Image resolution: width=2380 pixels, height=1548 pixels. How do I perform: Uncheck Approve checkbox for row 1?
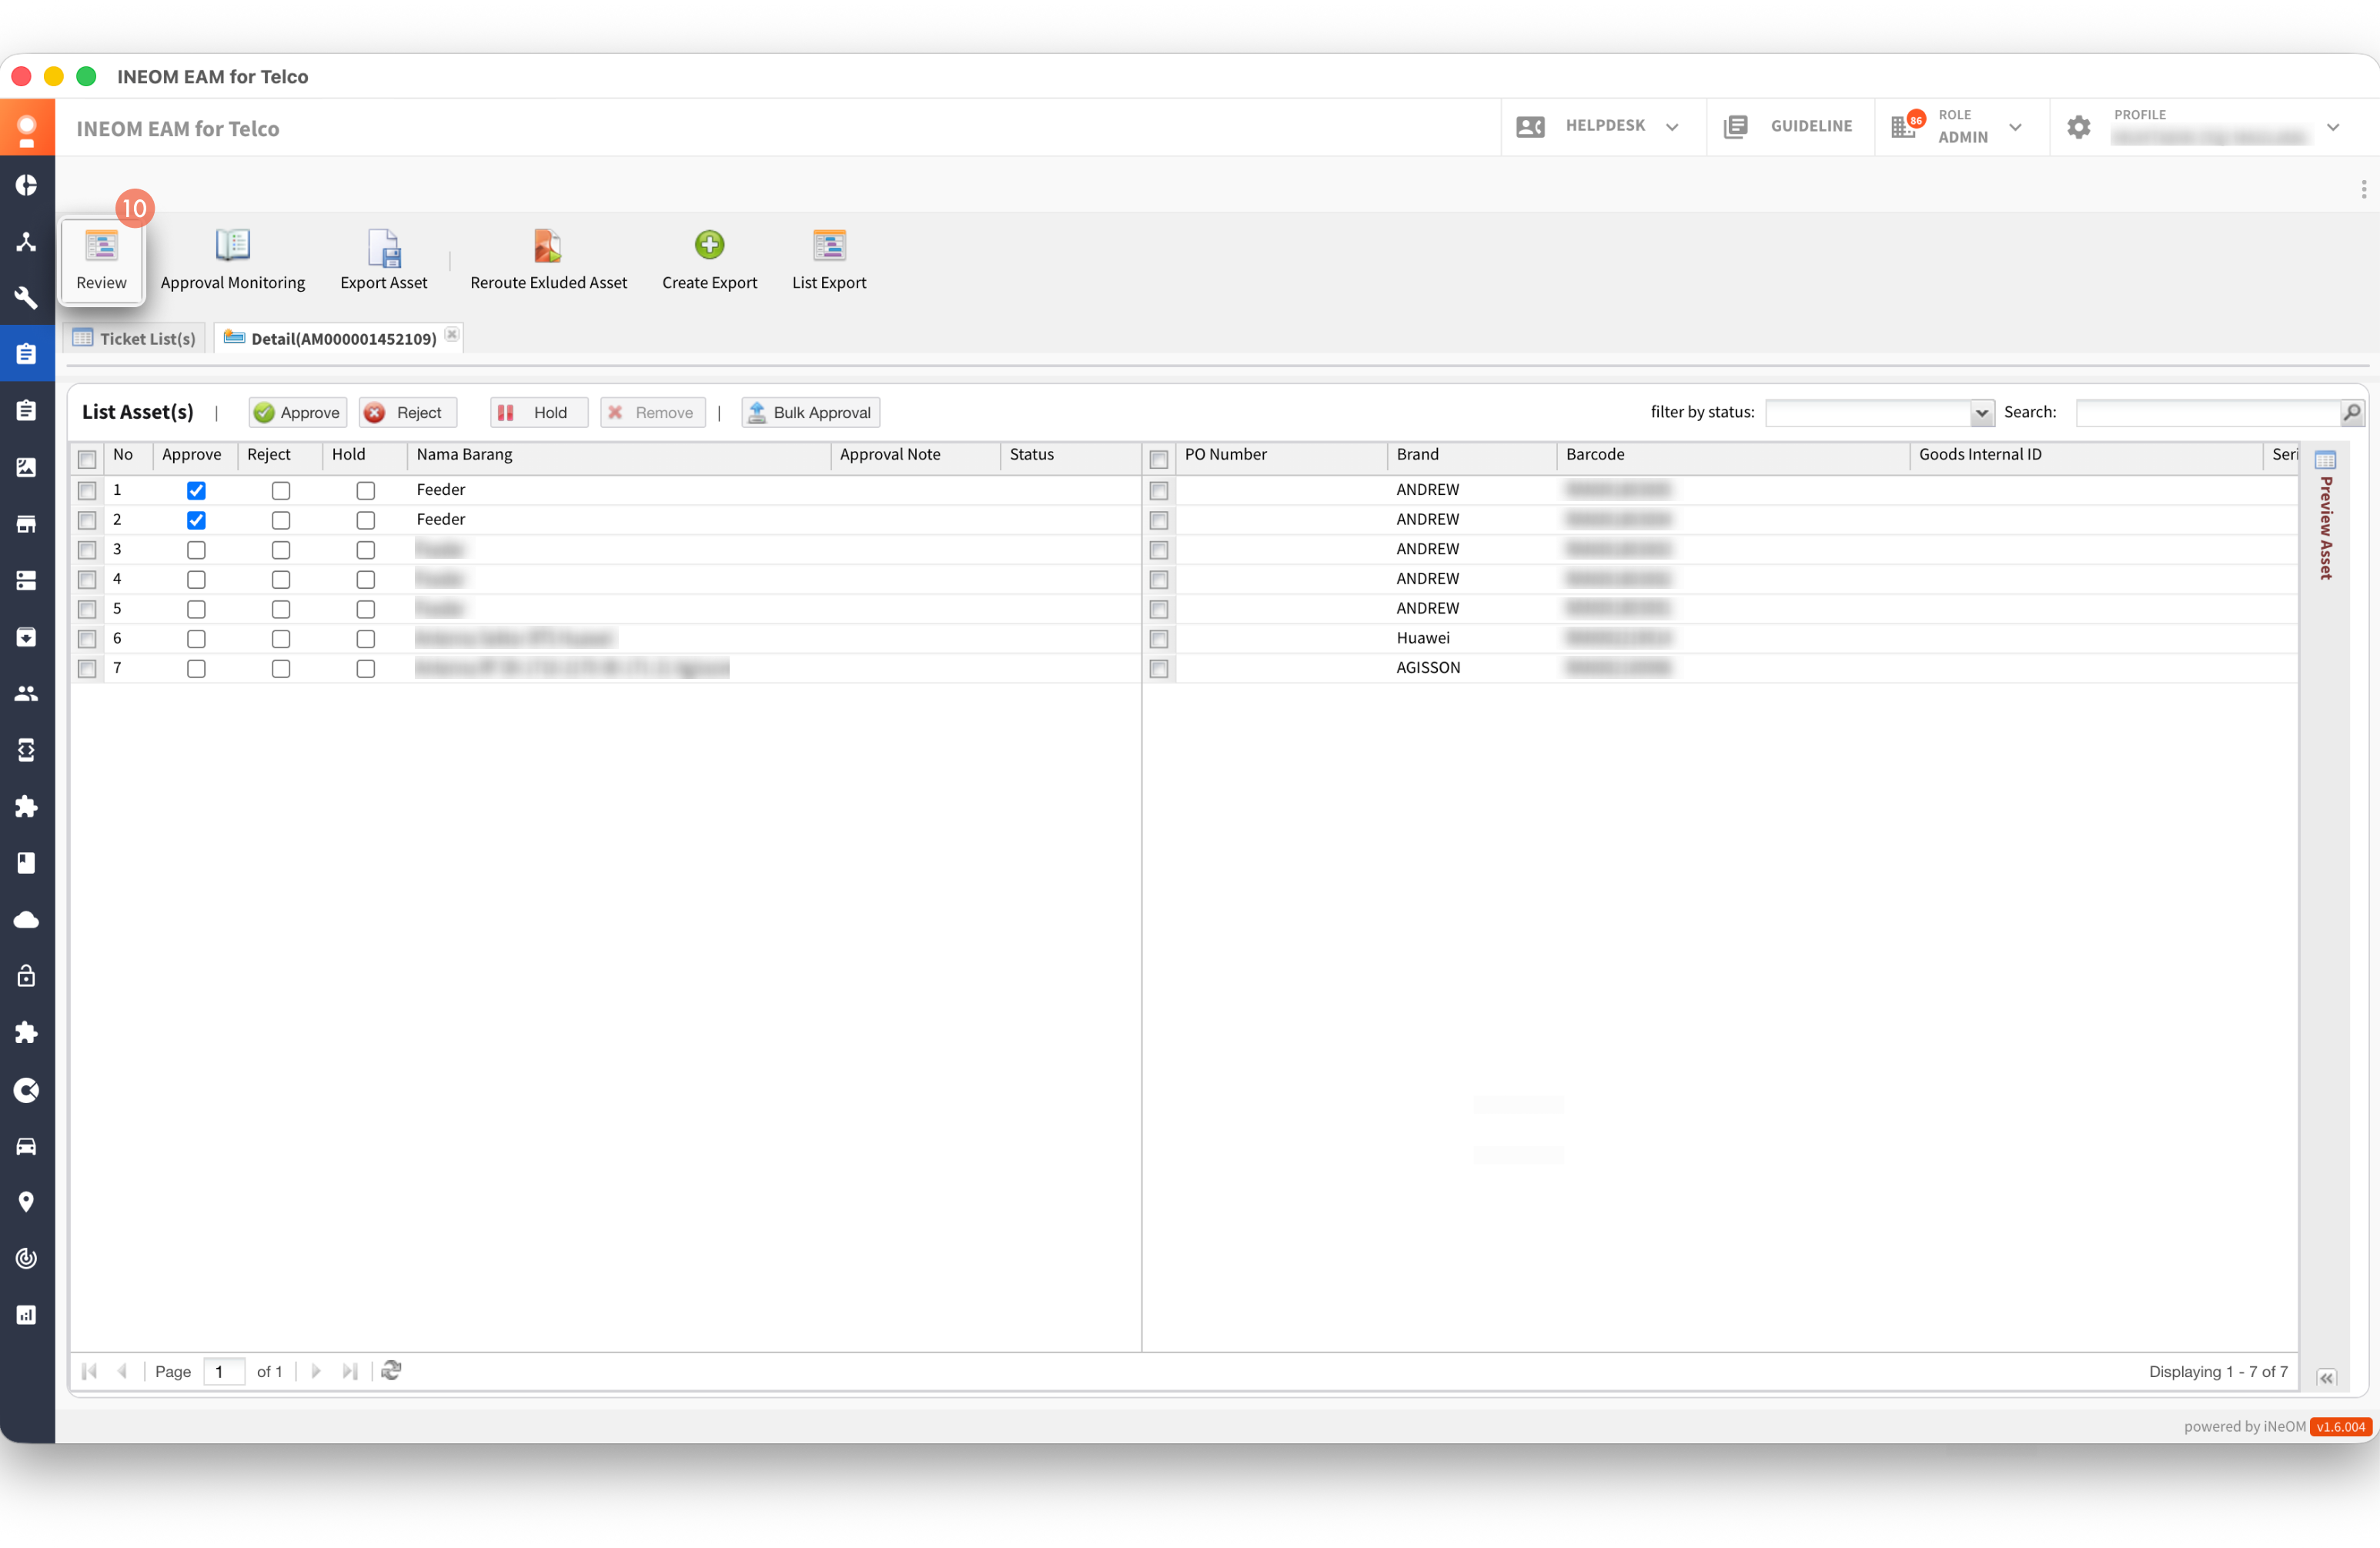[x=196, y=490]
